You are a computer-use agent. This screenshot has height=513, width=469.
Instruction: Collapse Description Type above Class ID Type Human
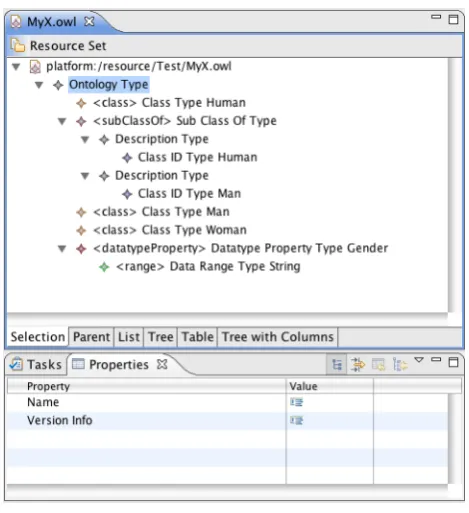pyautogui.click(x=85, y=139)
